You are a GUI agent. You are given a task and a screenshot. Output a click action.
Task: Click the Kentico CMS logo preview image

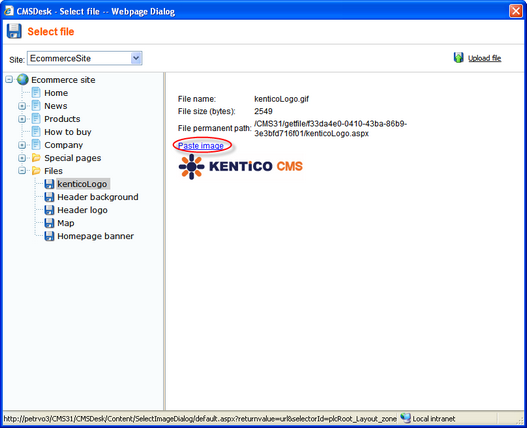(x=241, y=167)
